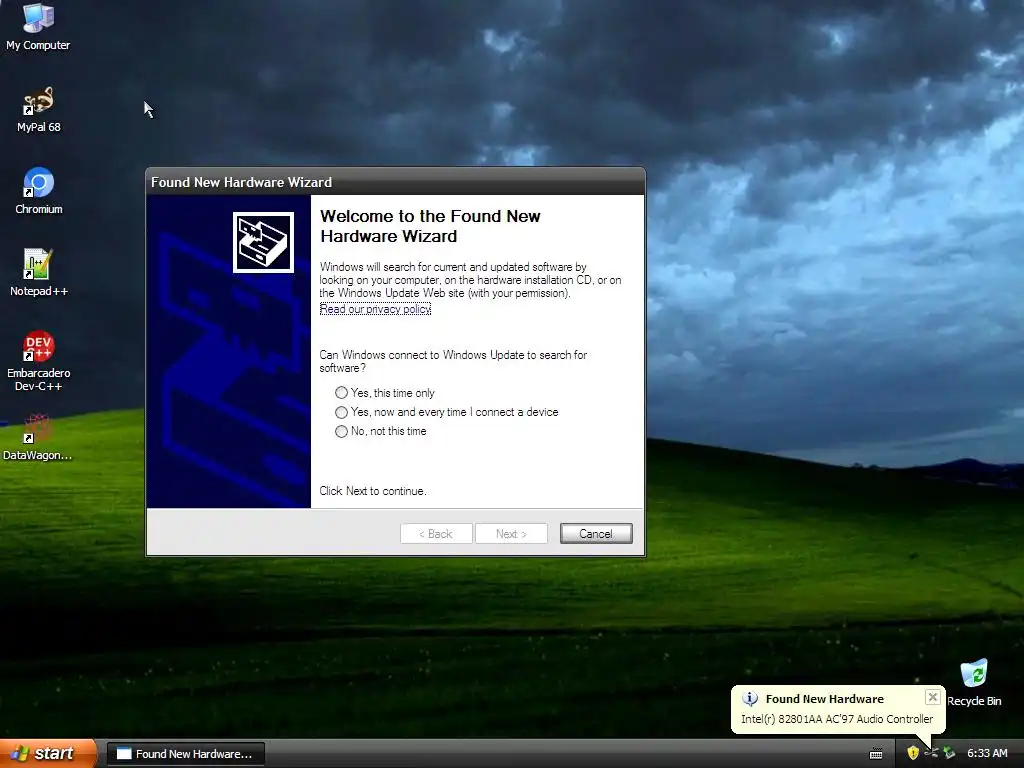1024x768 pixels.
Task: Open the 'Read our privacy policy' link
Action: click(375, 309)
